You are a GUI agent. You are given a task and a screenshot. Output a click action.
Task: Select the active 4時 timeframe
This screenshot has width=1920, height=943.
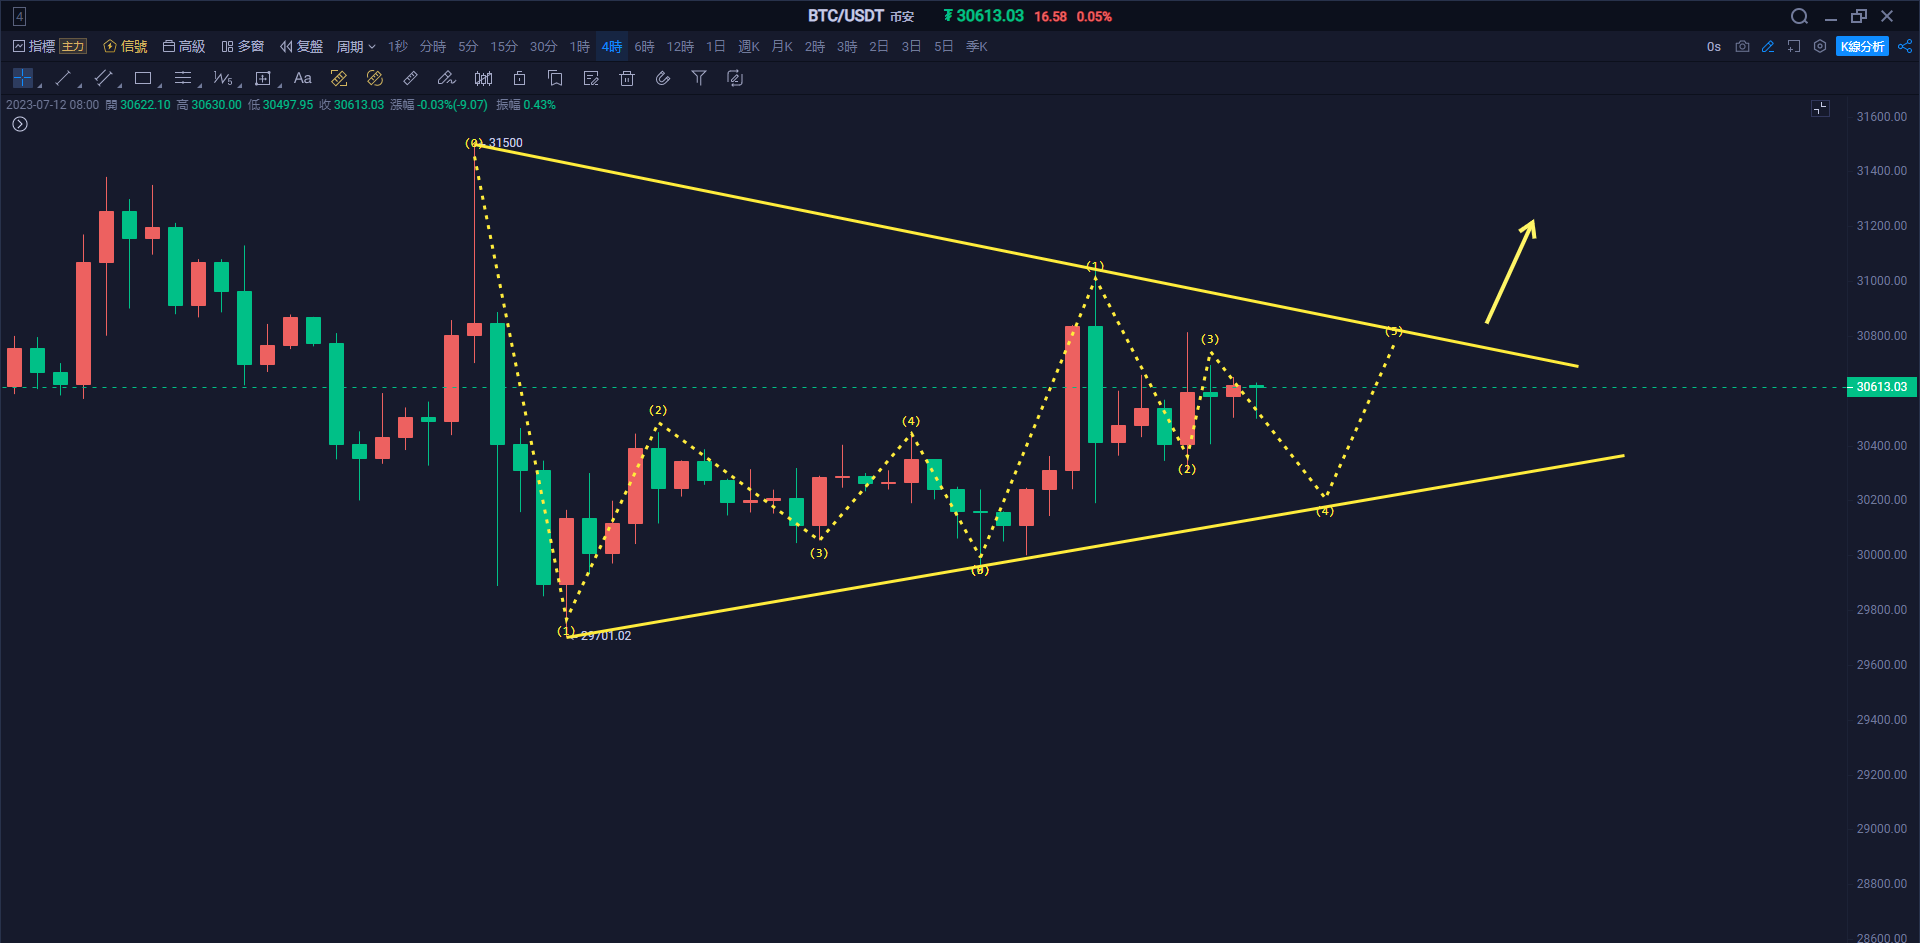click(612, 46)
